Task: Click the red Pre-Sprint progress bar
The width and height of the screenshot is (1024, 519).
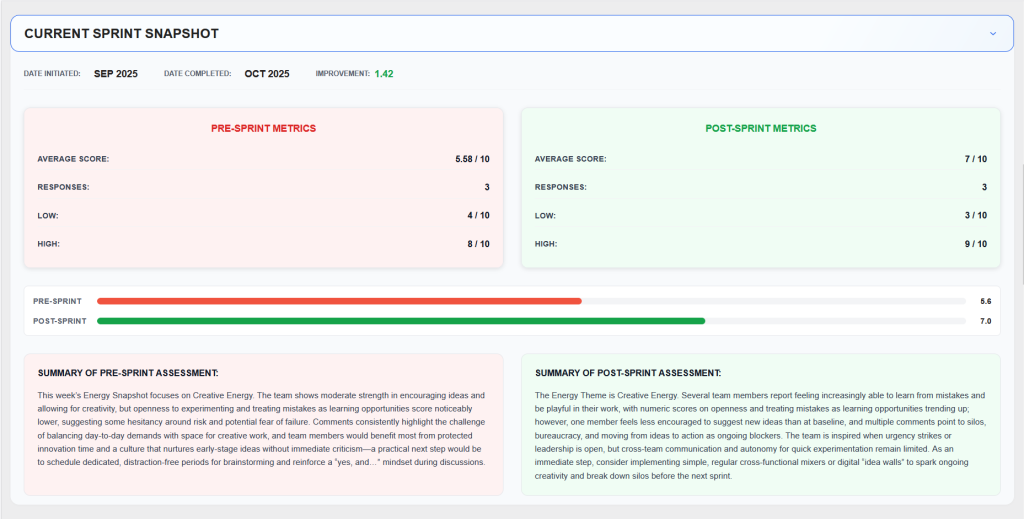Action: coord(339,301)
